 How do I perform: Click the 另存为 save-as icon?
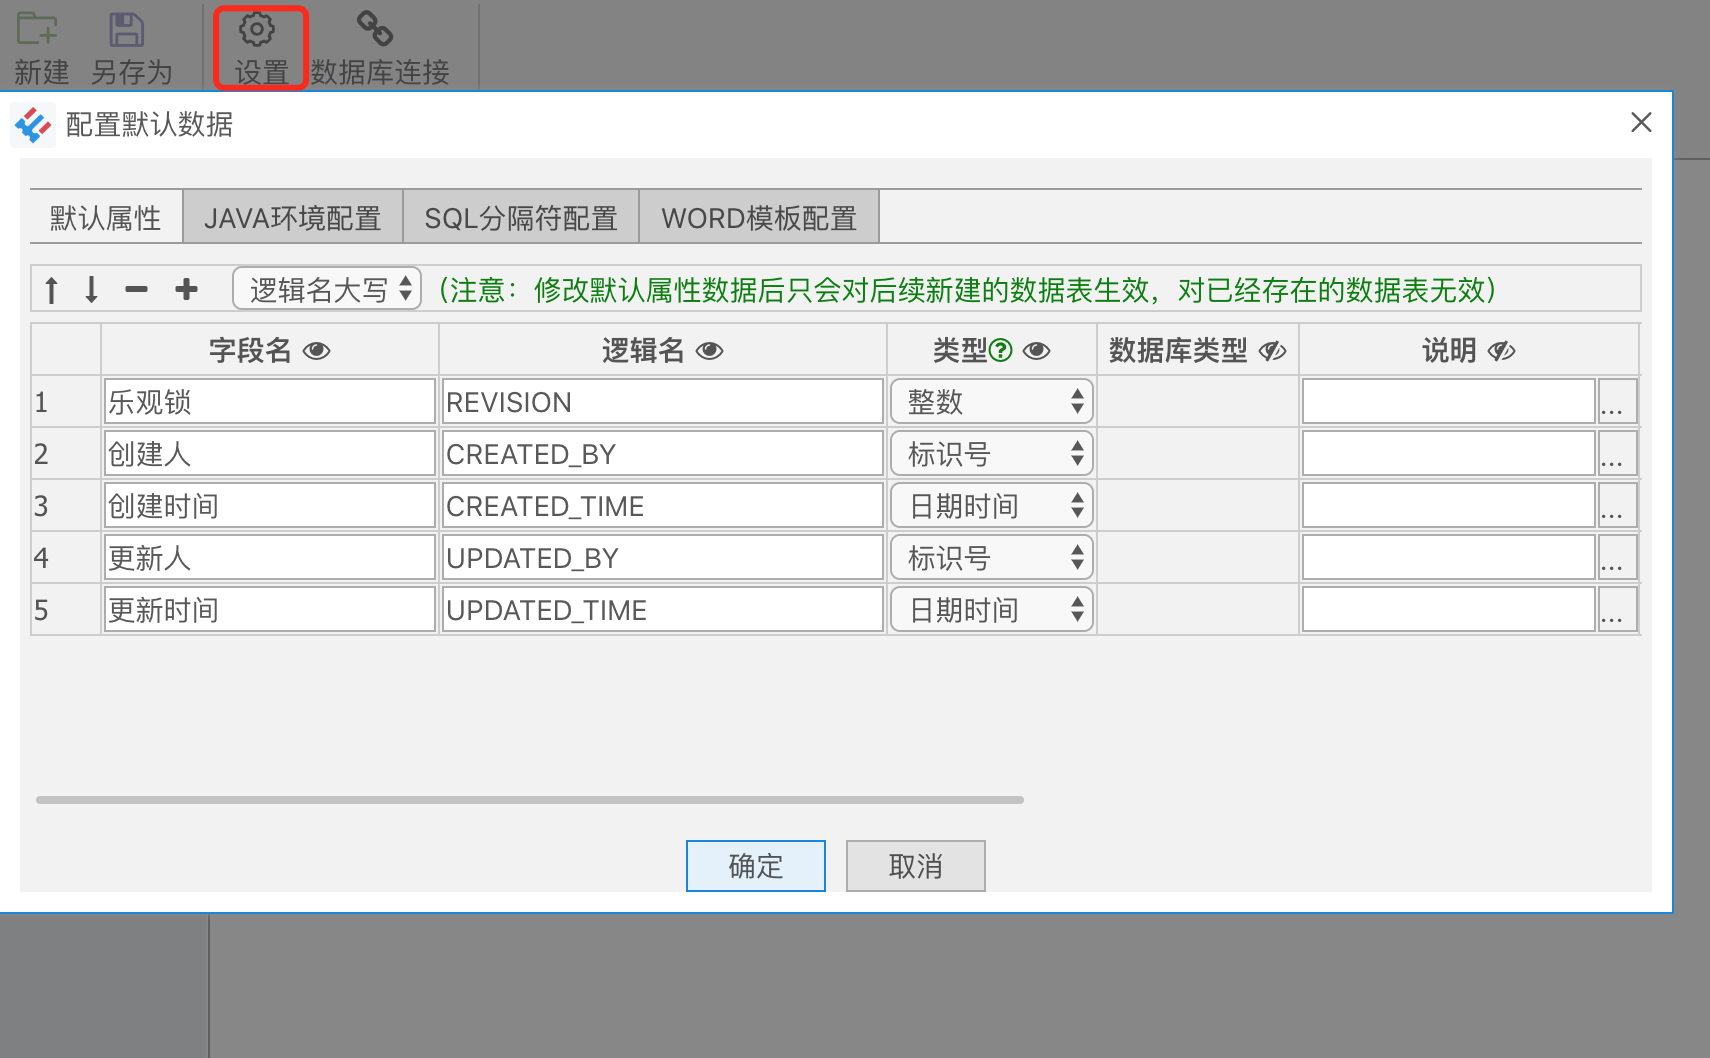[x=127, y=29]
